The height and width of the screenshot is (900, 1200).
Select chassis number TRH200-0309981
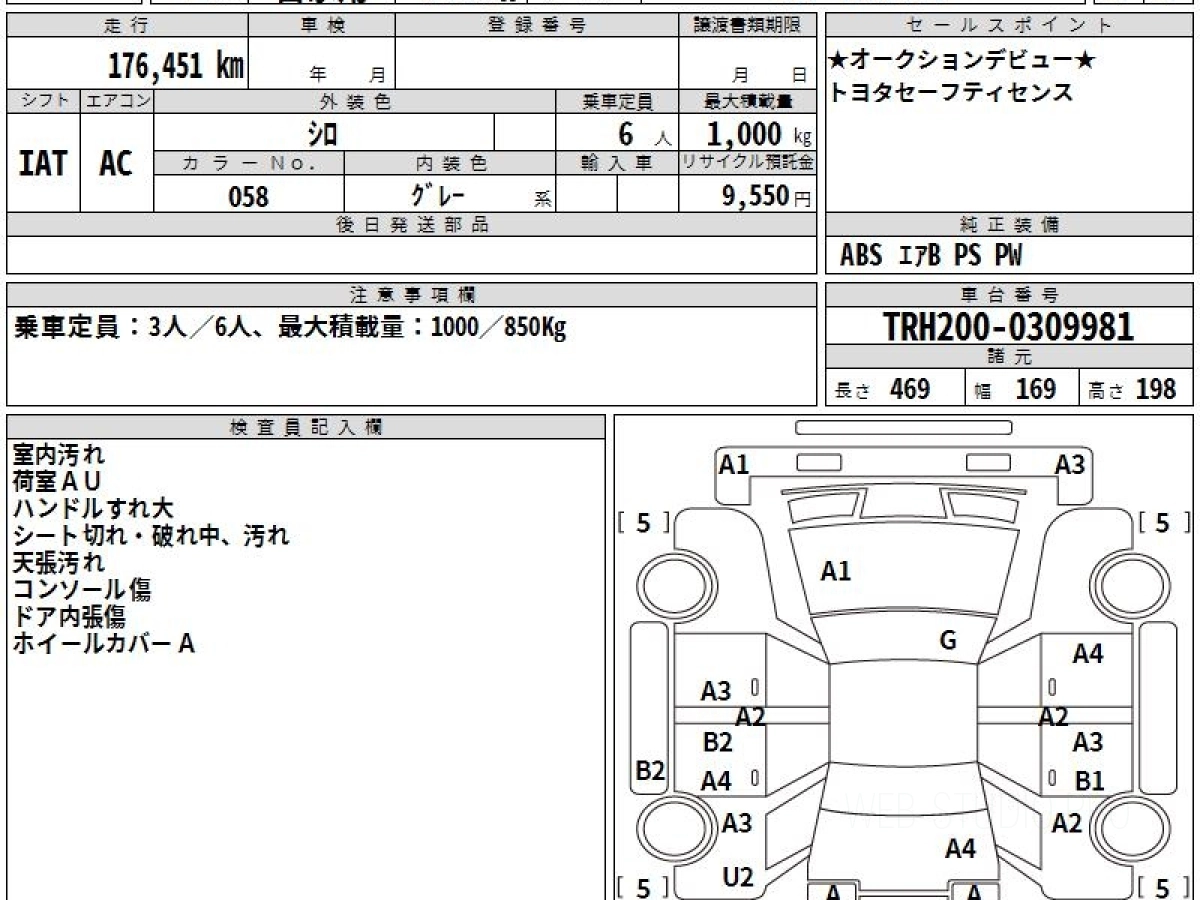1009,327
